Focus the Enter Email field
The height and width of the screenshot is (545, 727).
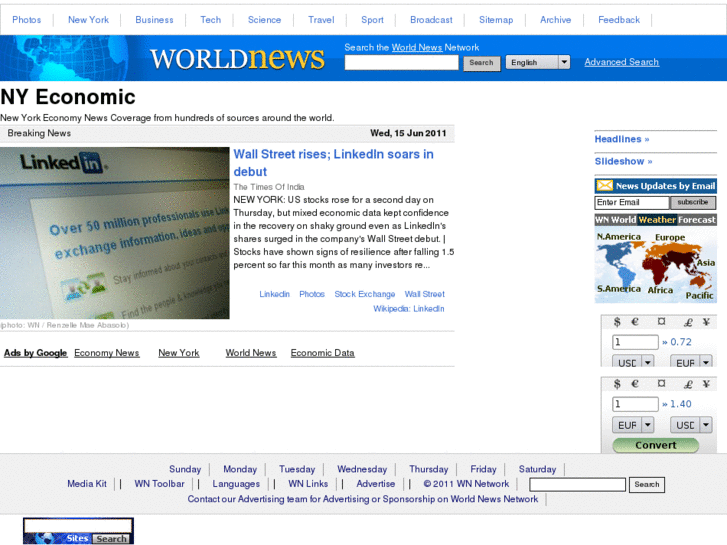click(631, 203)
